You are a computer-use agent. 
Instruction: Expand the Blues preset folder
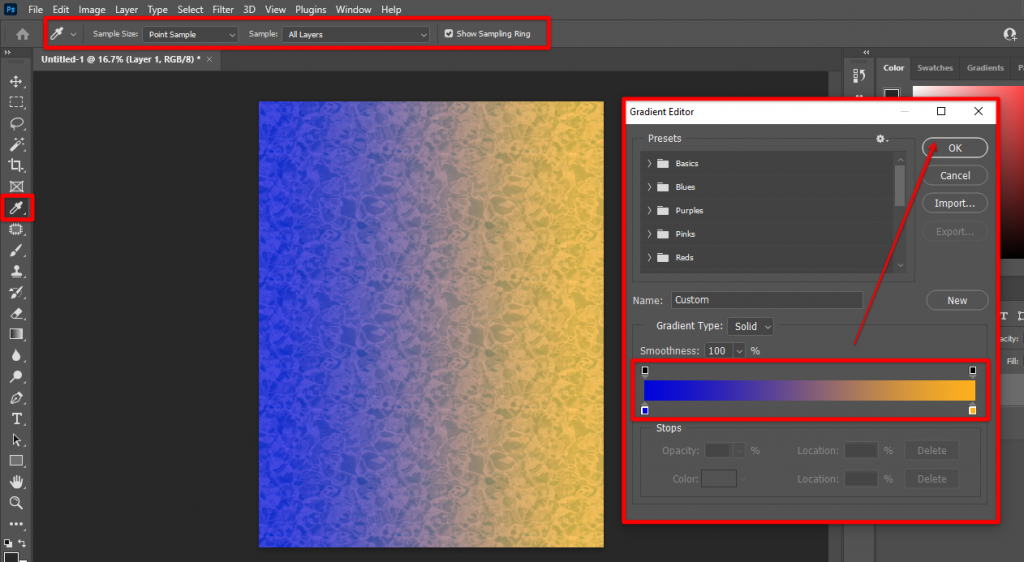(650, 187)
